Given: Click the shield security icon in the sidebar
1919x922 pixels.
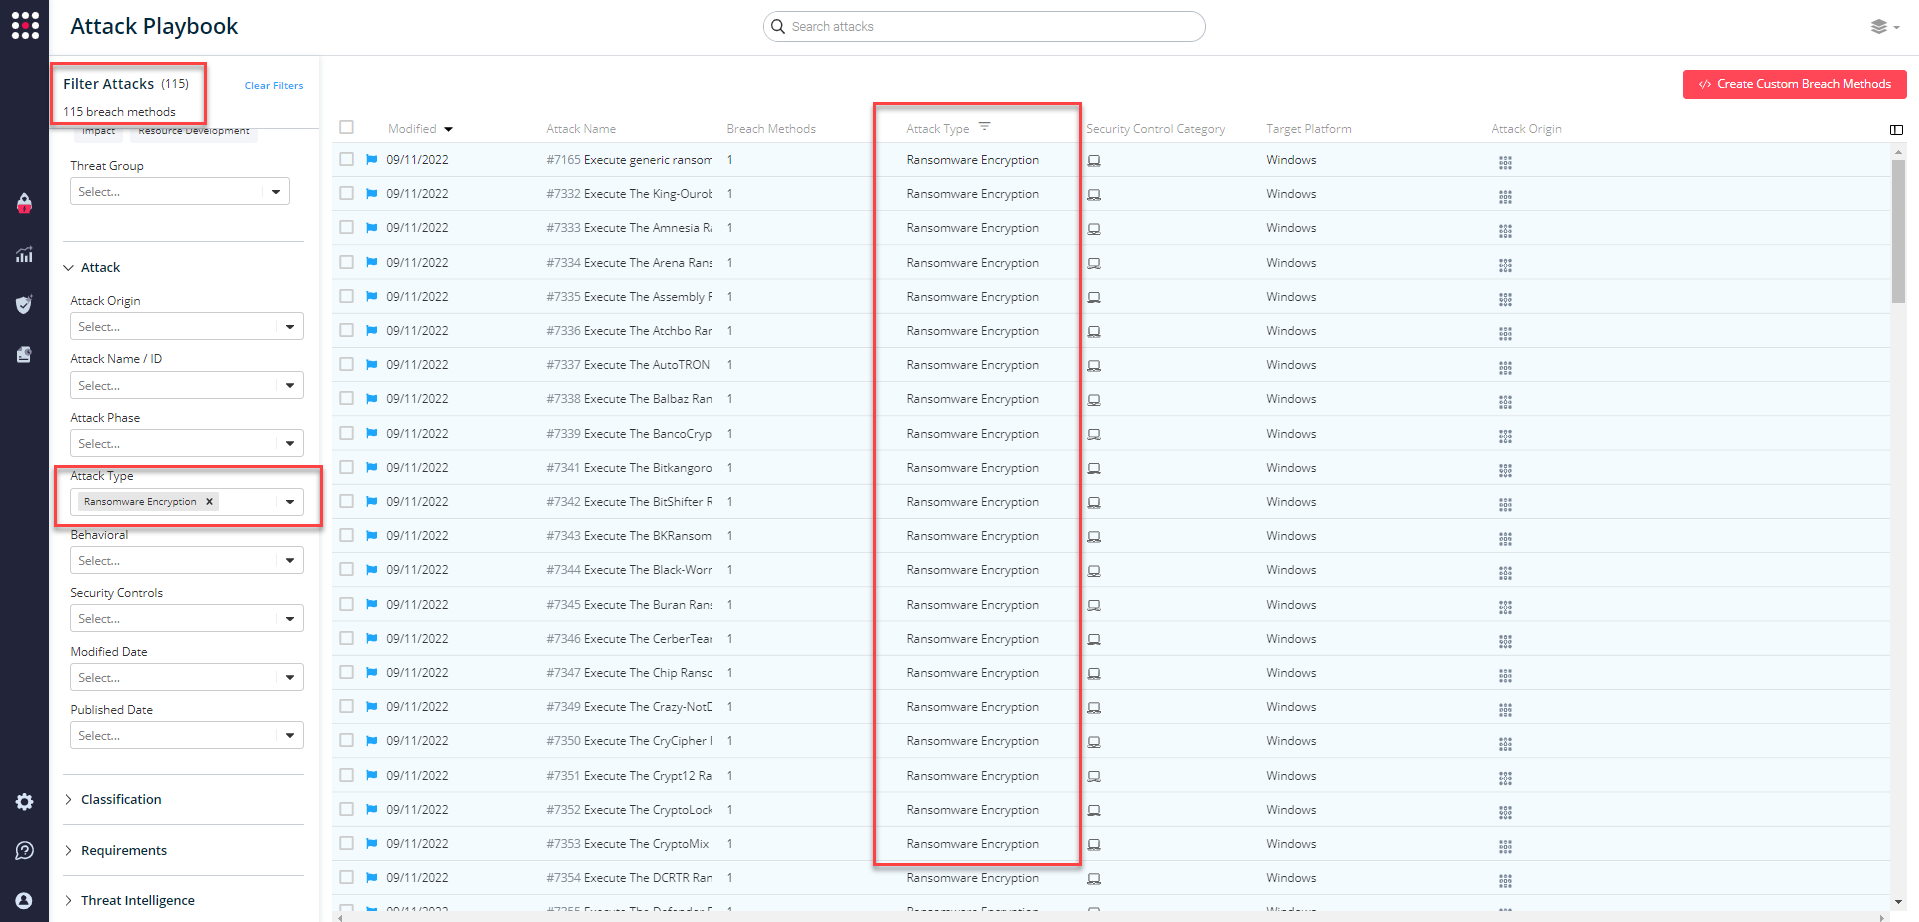Looking at the screenshot, I should click(x=24, y=304).
